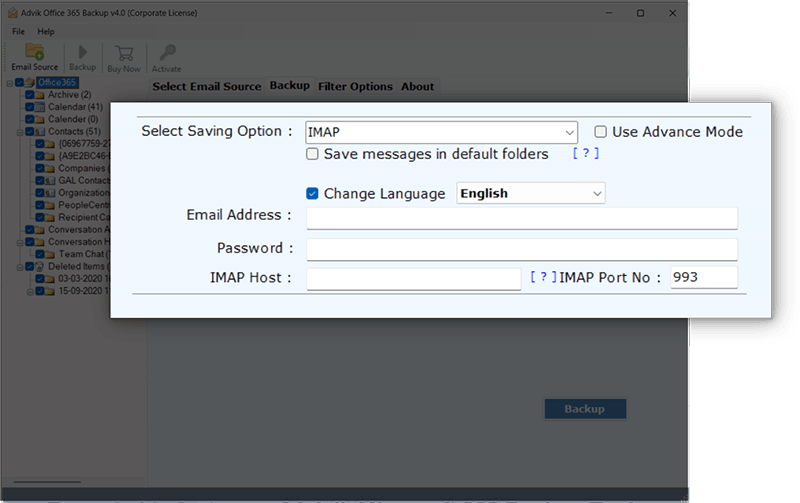Uncheck the Deleted Items checkbox

coord(30,266)
